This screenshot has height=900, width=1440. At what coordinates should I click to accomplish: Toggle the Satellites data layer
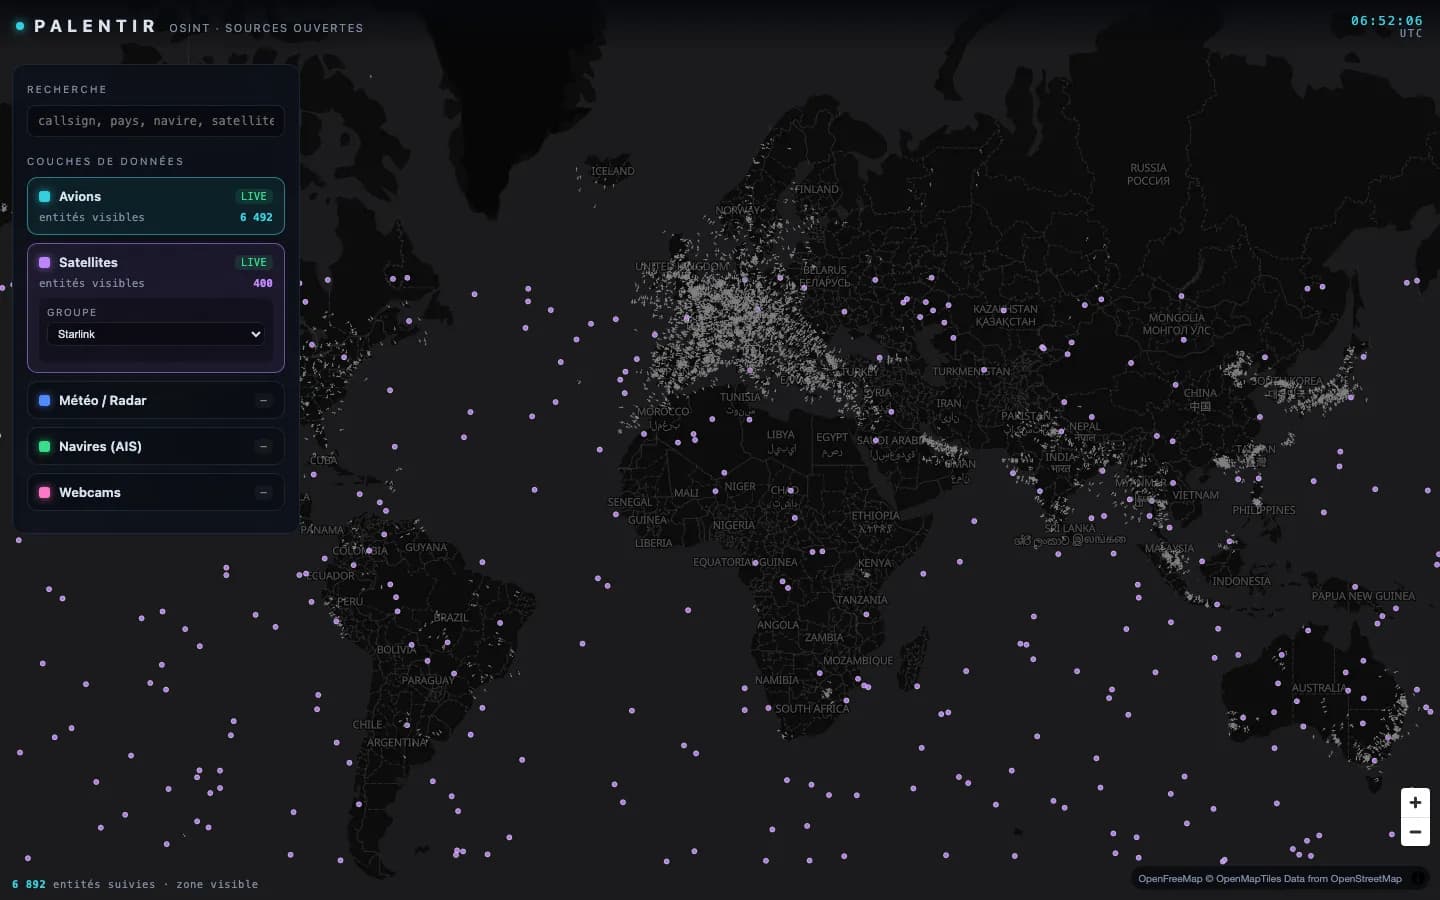point(156,263)
